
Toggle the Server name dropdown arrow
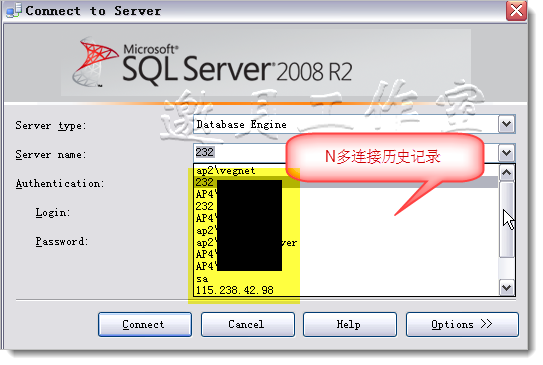(507, 153)
